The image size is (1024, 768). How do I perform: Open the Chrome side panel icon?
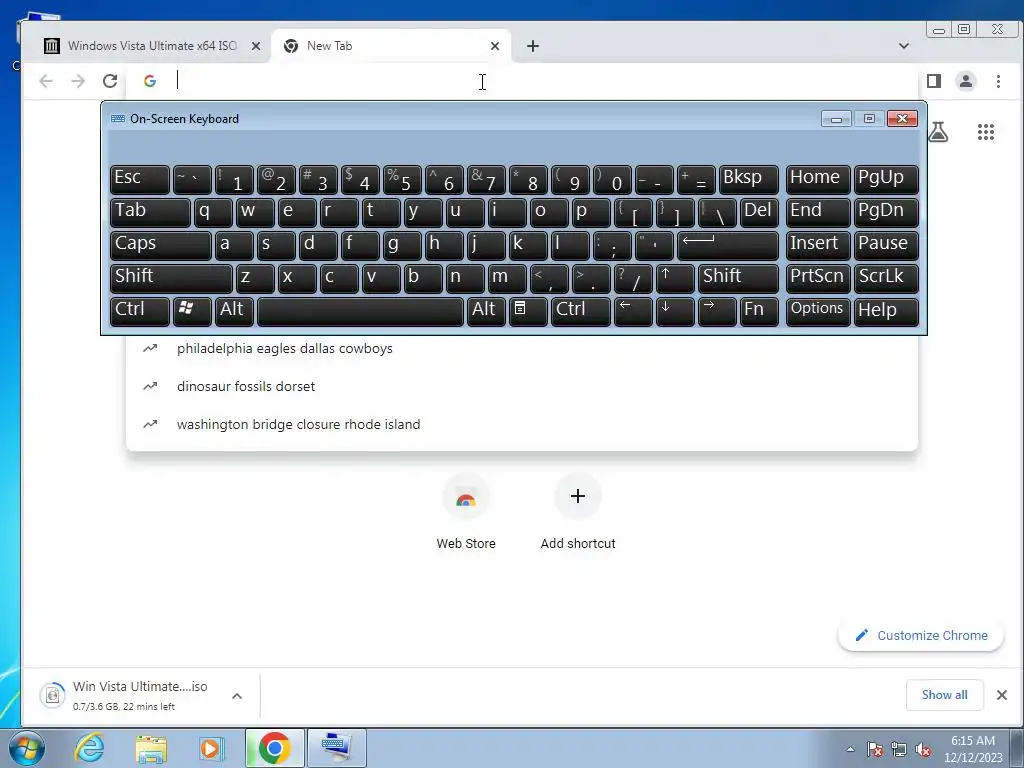point(934,81)
